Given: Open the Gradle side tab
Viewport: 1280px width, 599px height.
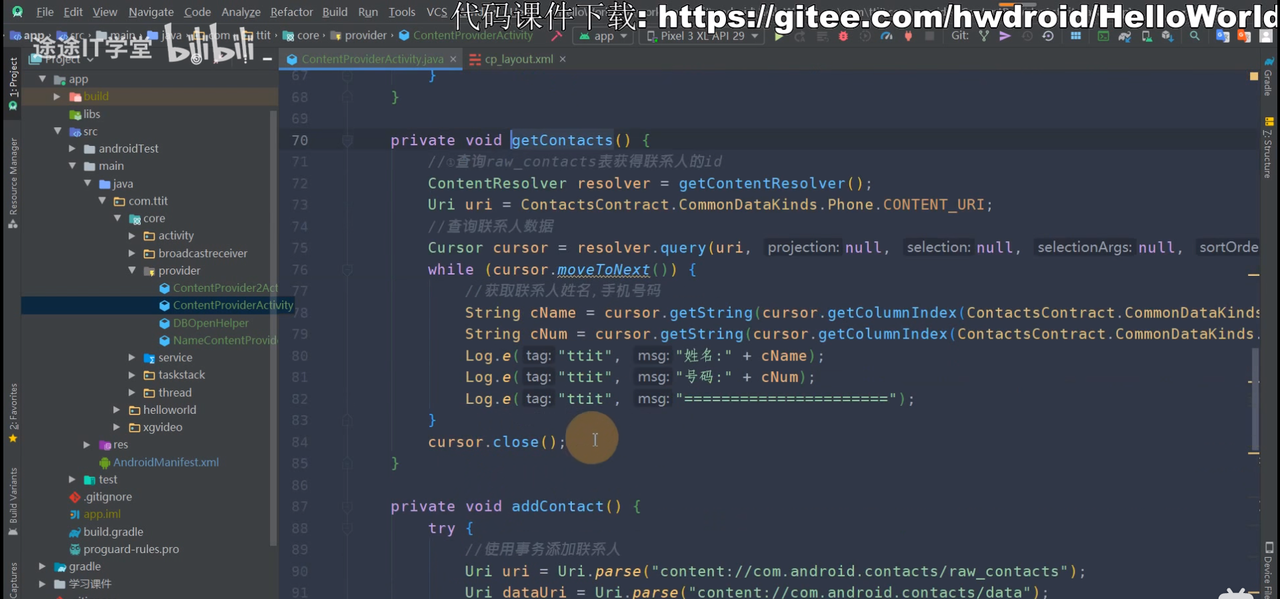Looking at the screenshot, I should point(1268,76).
